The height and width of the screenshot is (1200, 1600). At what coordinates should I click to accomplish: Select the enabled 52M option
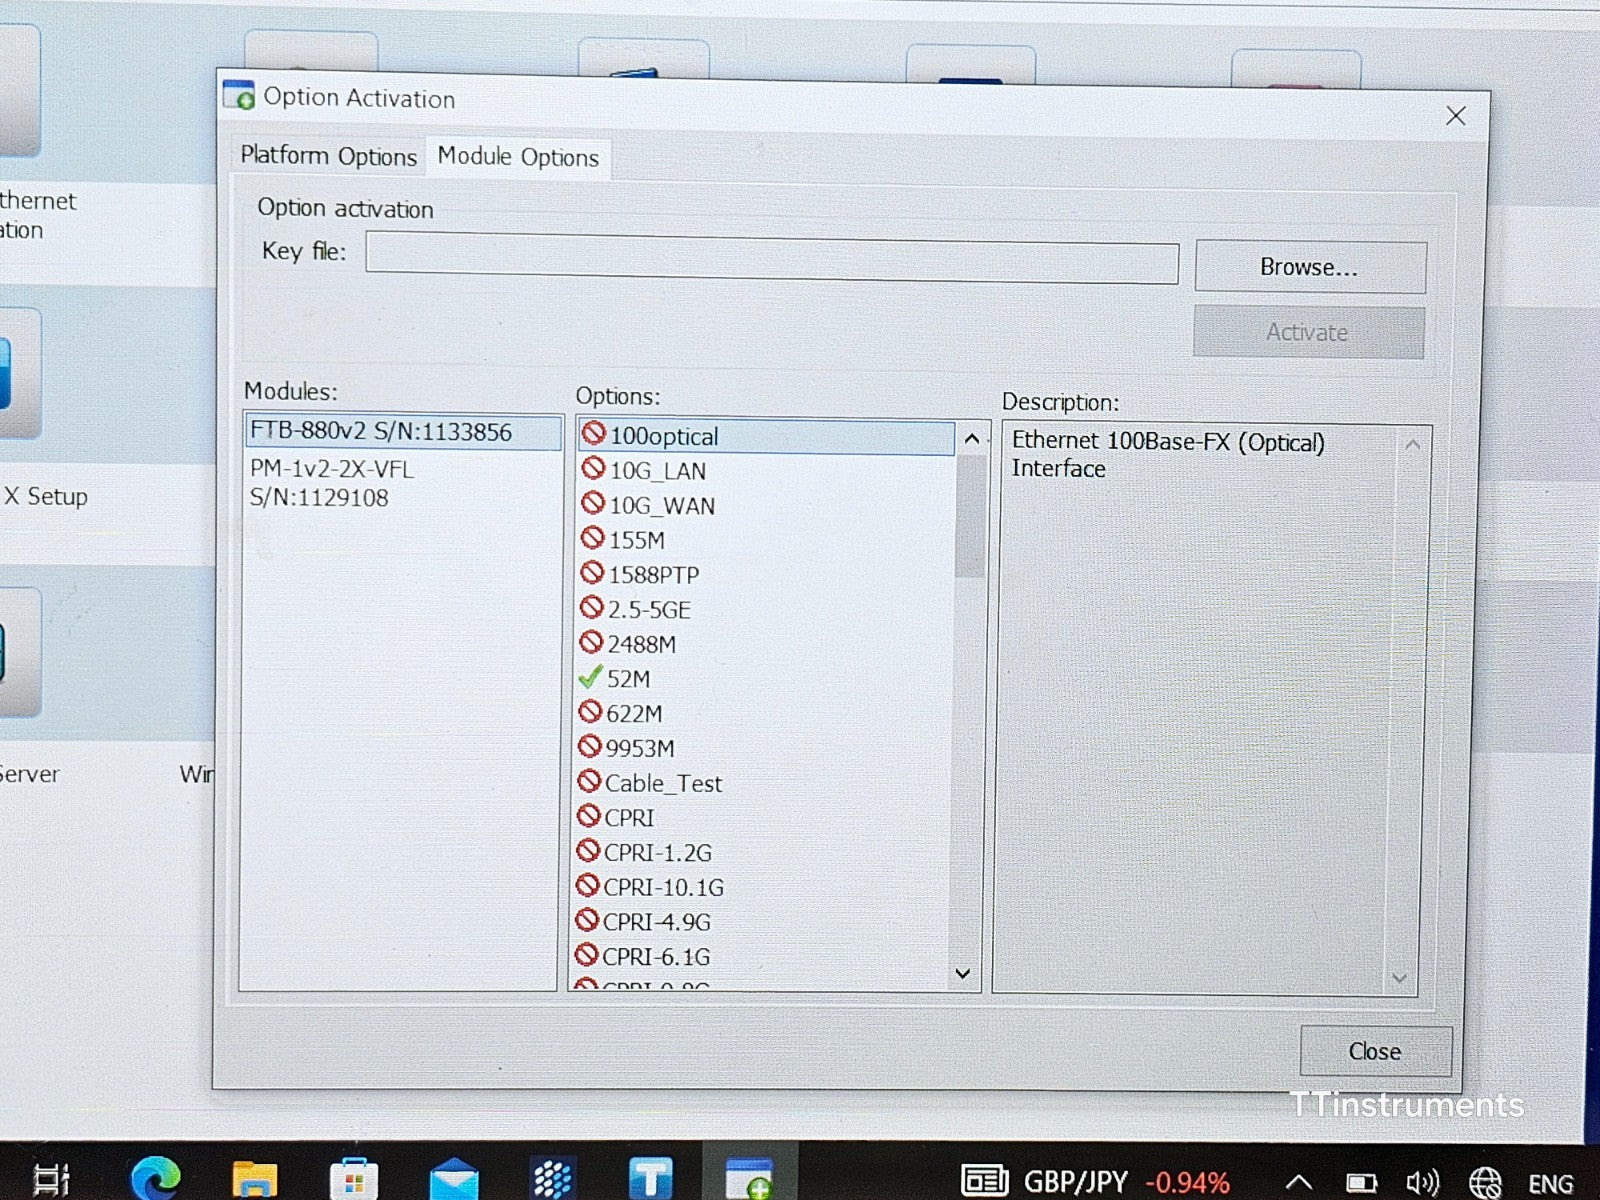click(628, 679)
